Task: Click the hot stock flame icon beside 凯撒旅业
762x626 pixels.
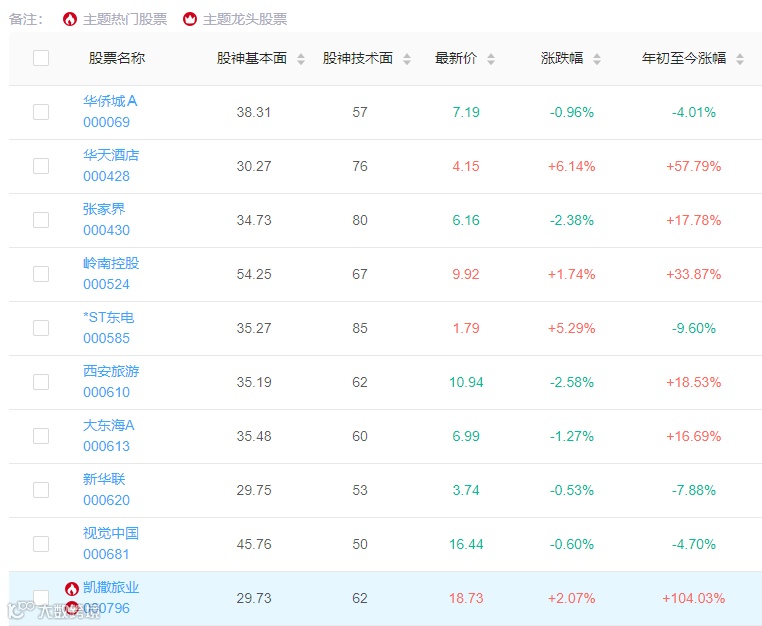Action: click(72, 589)
